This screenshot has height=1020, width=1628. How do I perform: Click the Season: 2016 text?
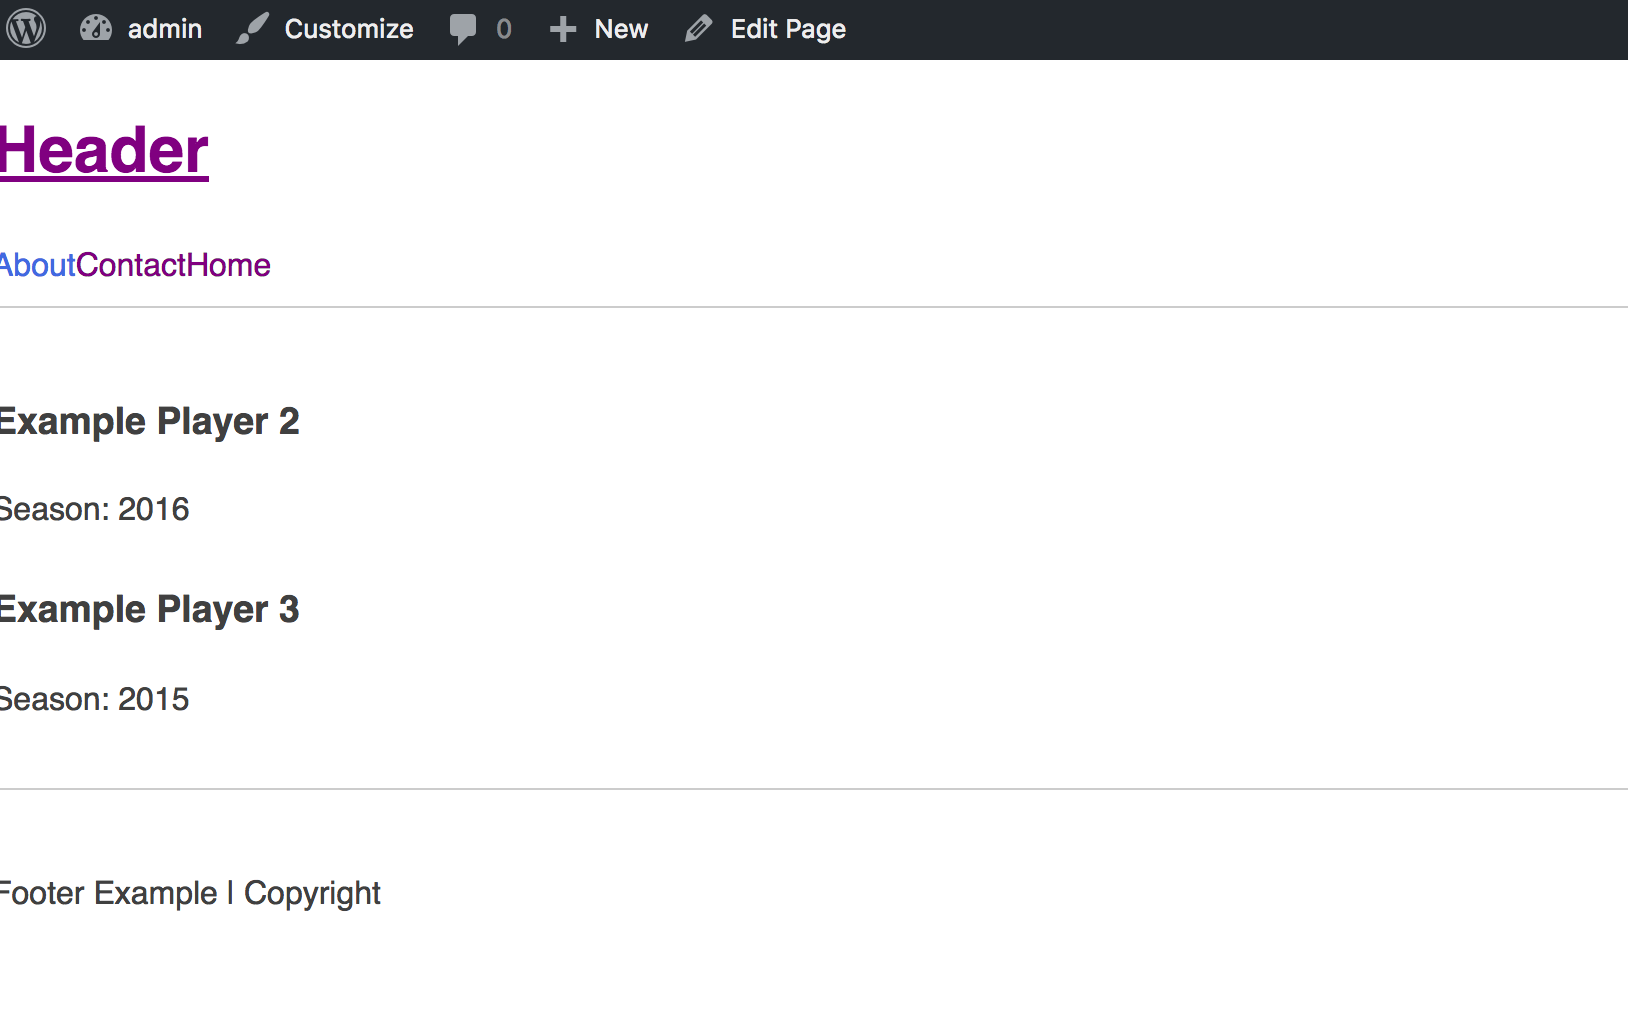coord(94,509)
